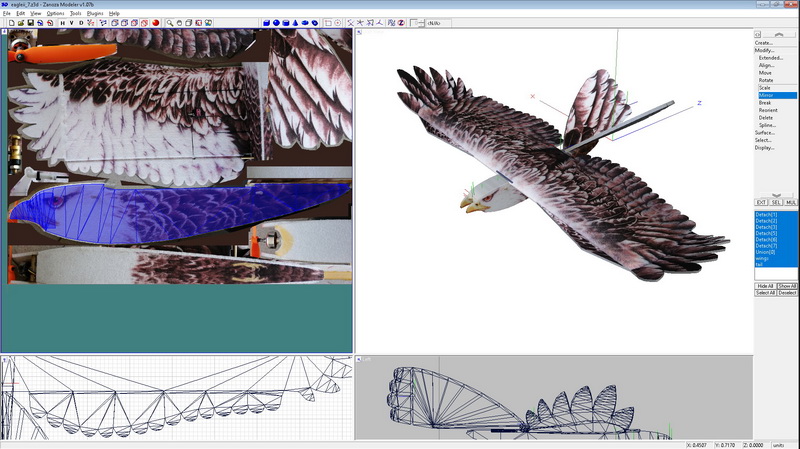
Task: Click the Deselect button
Action: click(787, 293)
